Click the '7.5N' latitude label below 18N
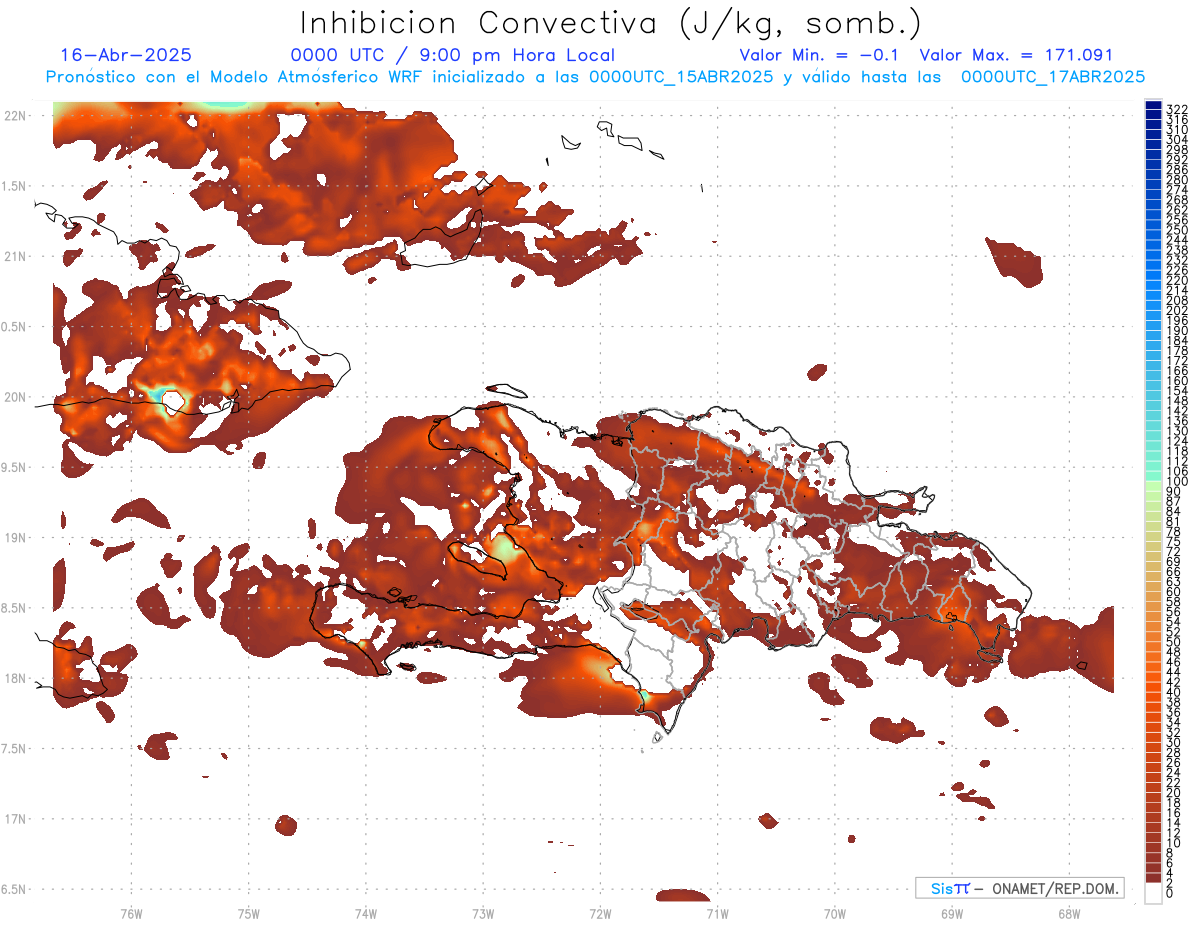1200x927 pixels. (x=14, y=749)
